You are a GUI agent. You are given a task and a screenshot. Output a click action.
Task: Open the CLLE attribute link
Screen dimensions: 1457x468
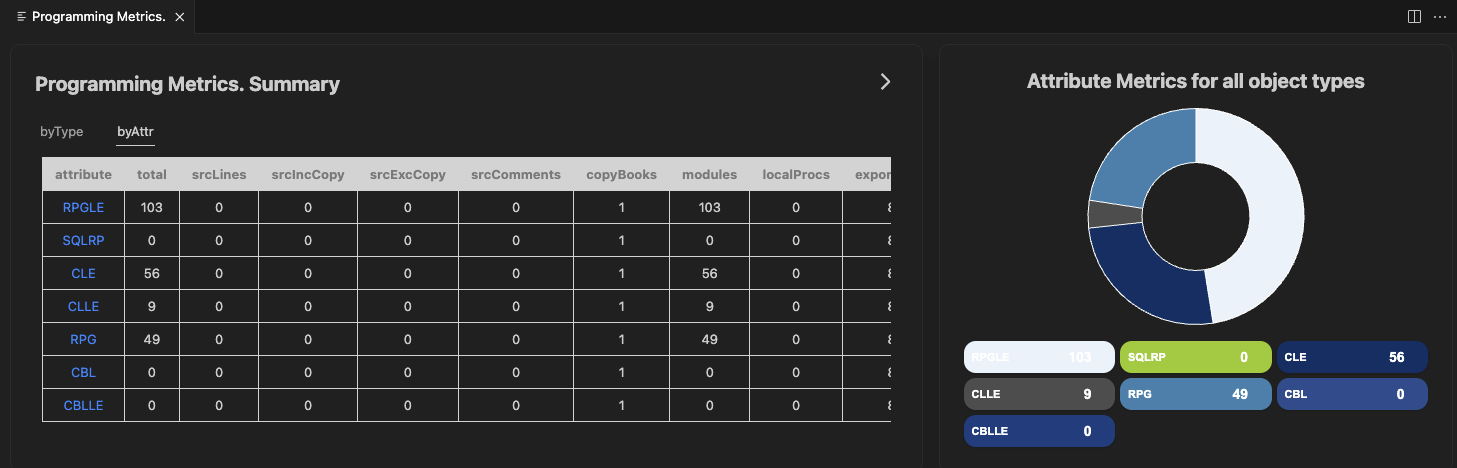83,306
